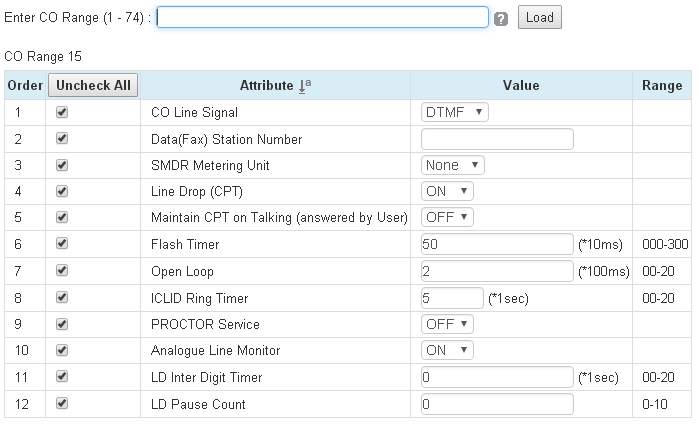Toggle the PROCTOR Service checkbox
The height and width of the screenshot is (430, 699).
[62, 324]
